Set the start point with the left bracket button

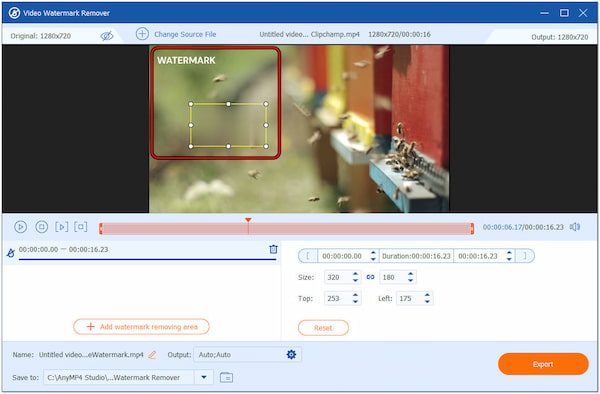click(308, 256)
